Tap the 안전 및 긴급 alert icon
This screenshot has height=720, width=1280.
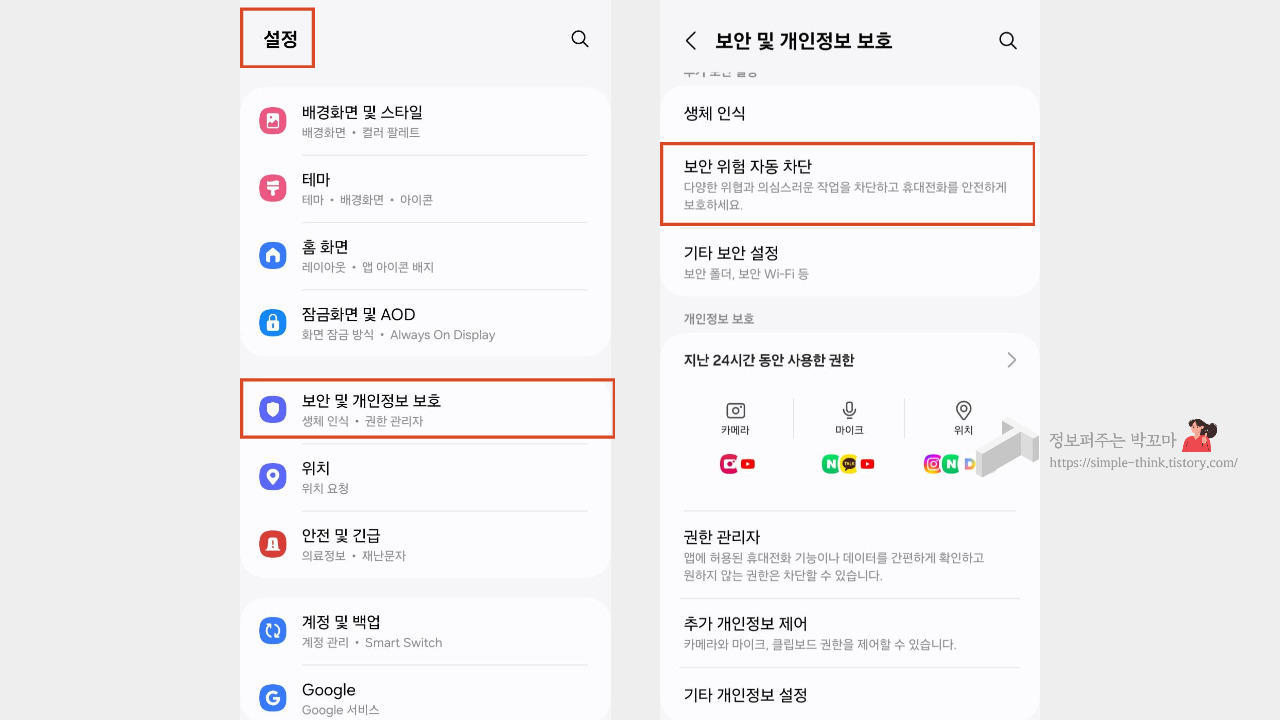273,544
